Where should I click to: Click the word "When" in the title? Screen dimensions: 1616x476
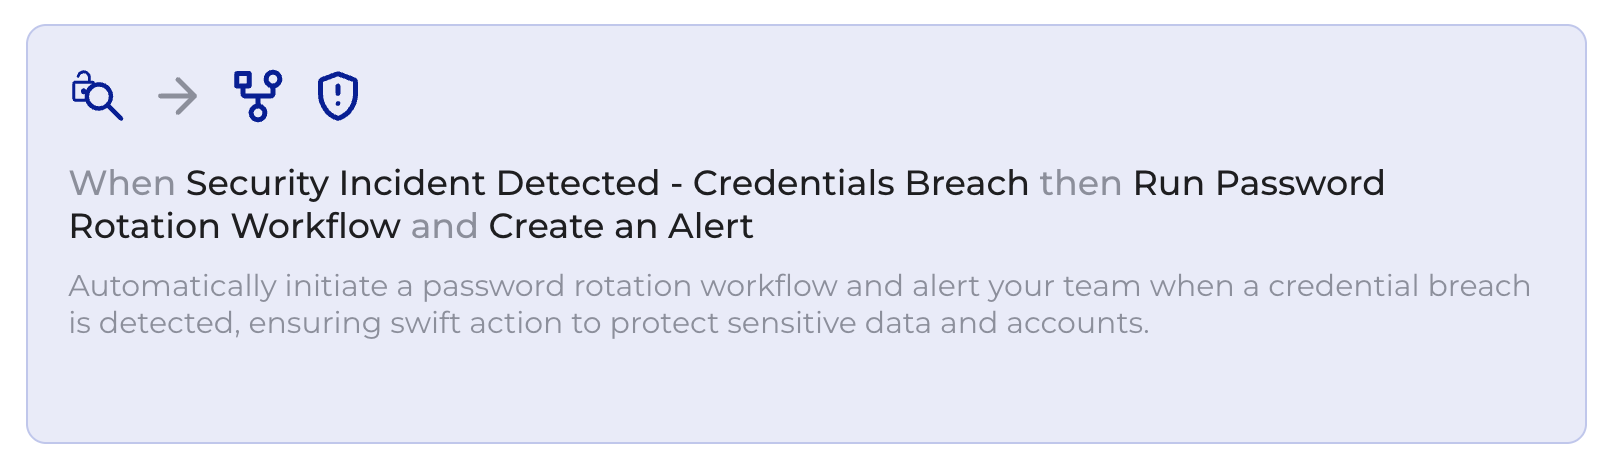pyautogui.click(x=122, y=184)
